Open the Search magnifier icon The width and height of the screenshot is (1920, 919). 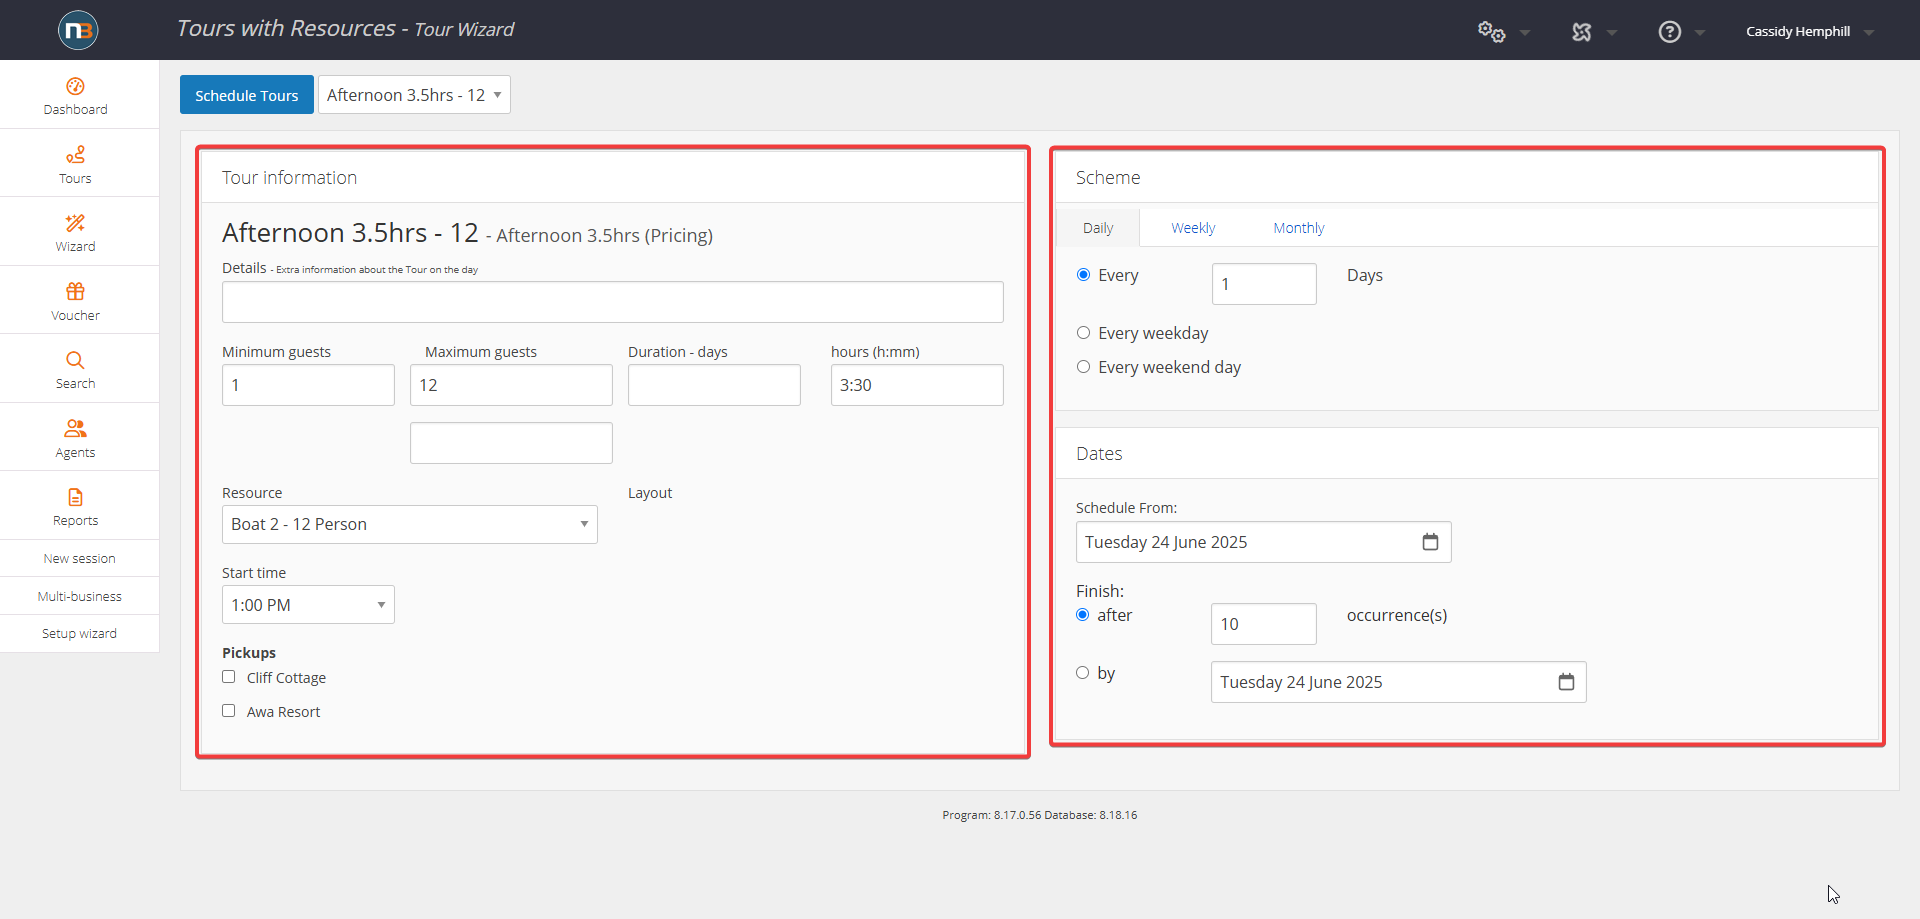pos(75,360)
